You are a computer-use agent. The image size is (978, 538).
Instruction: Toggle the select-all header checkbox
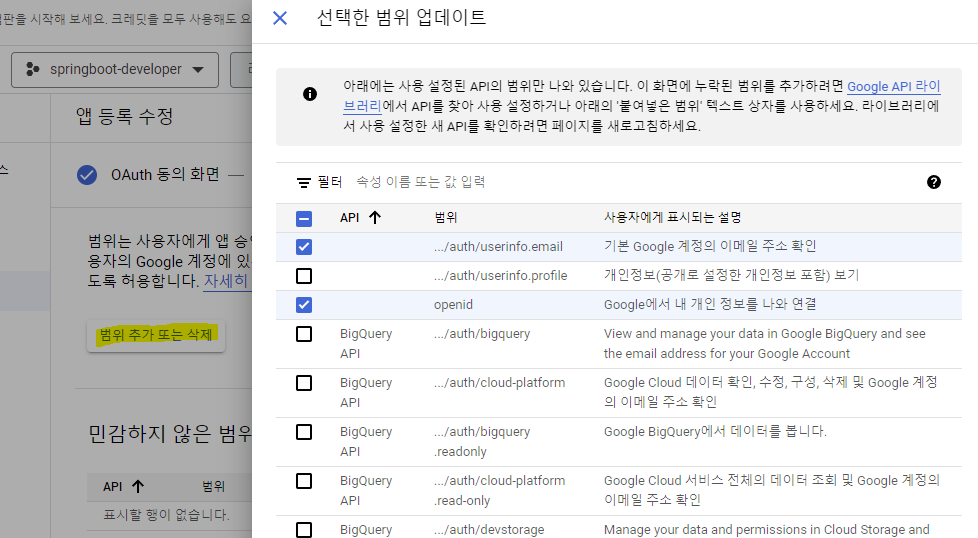(x=304, y=218)
